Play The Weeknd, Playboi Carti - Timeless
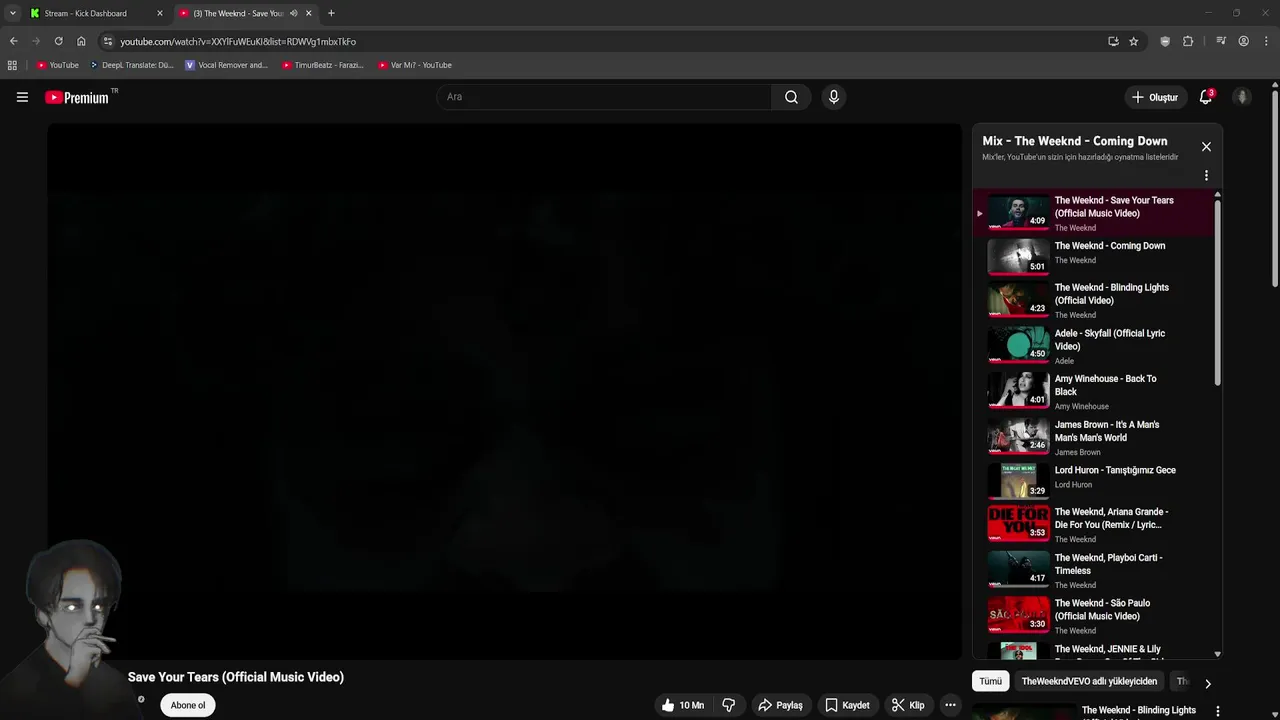Image resolution: width=1280 pixels, height=720 pixels. pos(1094,571)
